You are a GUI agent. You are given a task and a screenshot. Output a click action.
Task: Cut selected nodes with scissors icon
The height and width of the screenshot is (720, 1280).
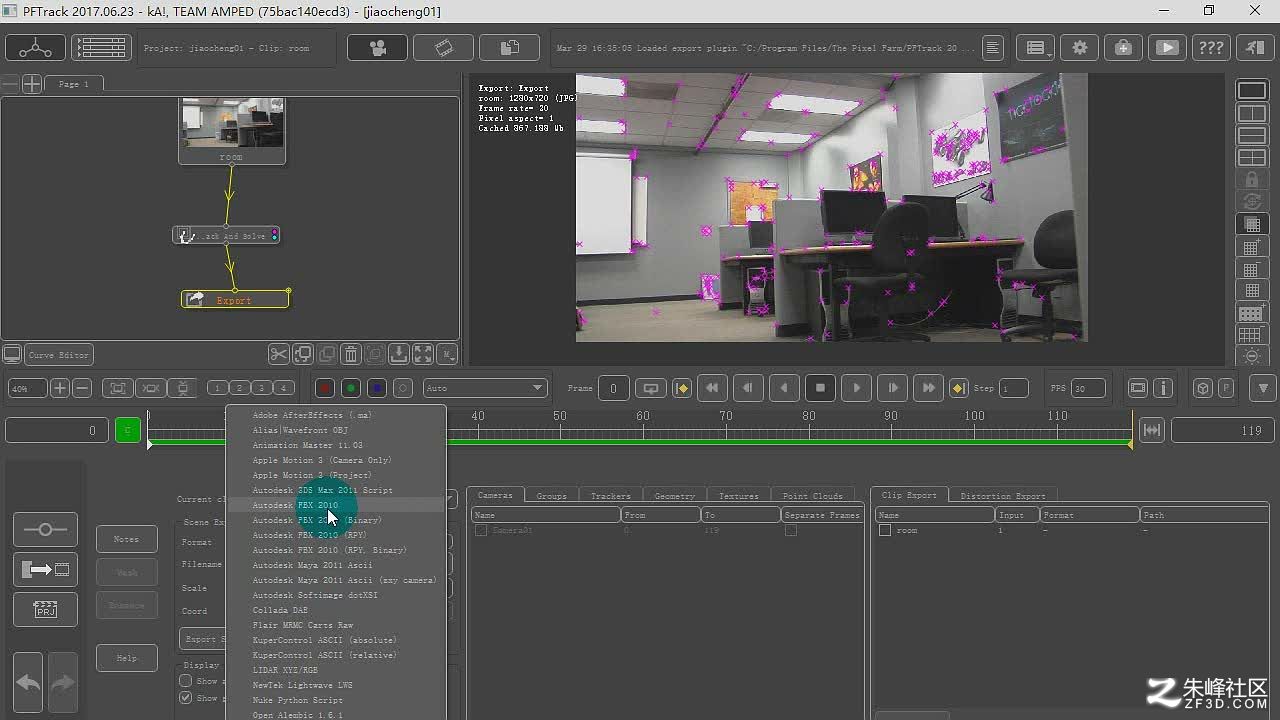[x=279, y=354]
